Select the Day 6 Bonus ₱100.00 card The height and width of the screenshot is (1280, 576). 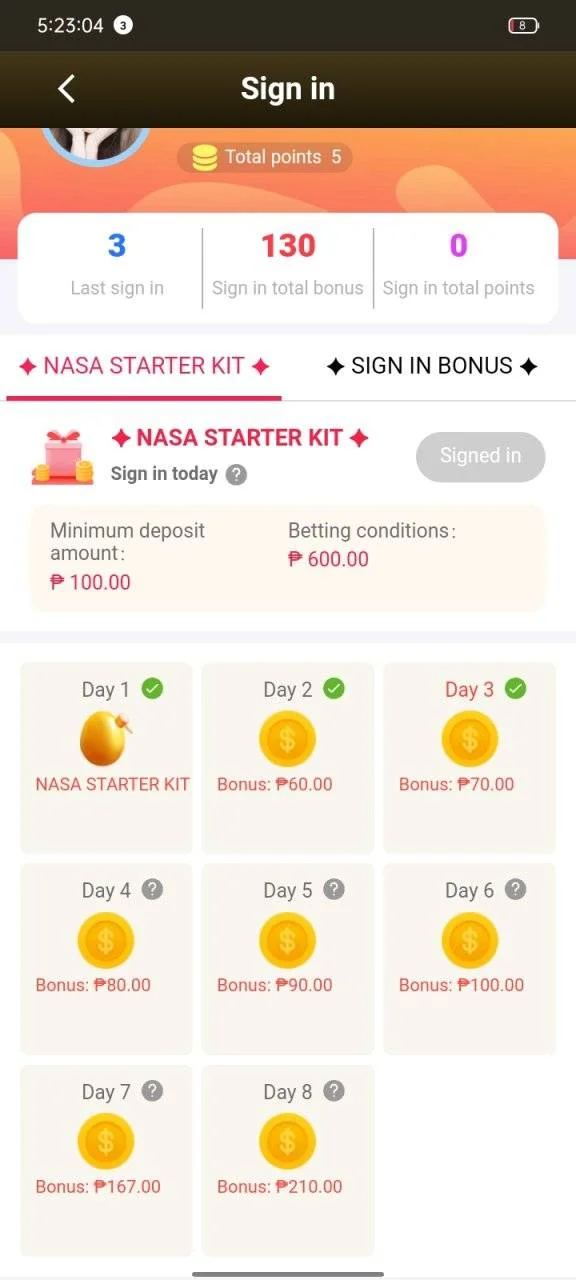[470, 958]
